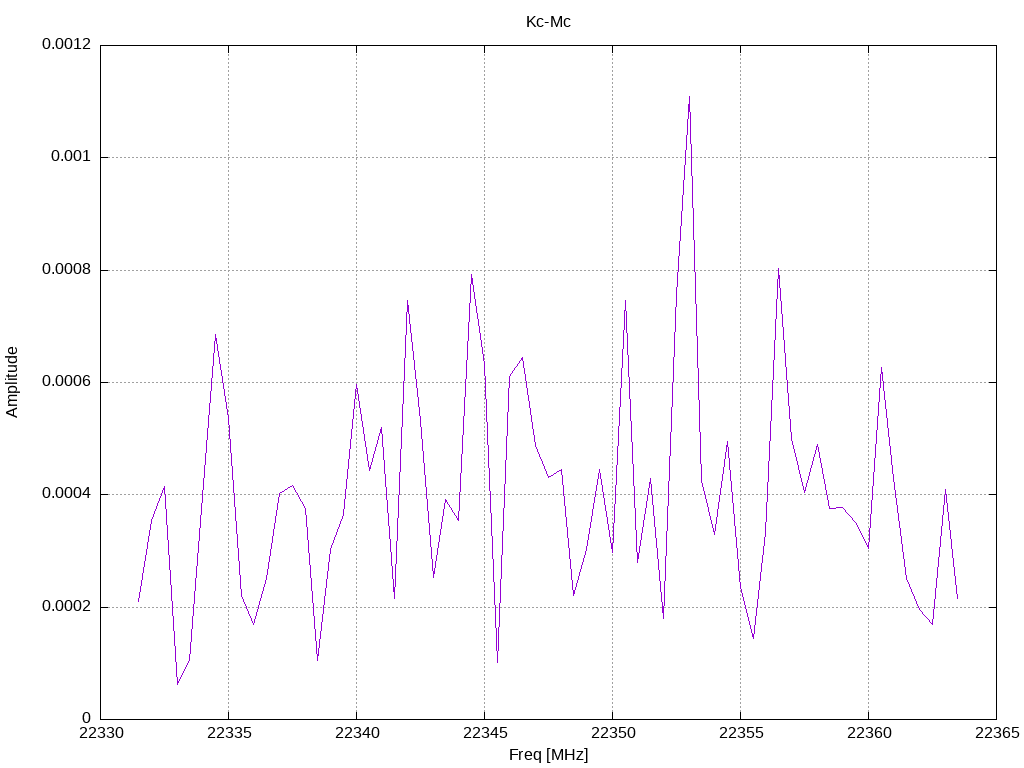
Task: Click x-axis tick label 22335
Action: 229,733
